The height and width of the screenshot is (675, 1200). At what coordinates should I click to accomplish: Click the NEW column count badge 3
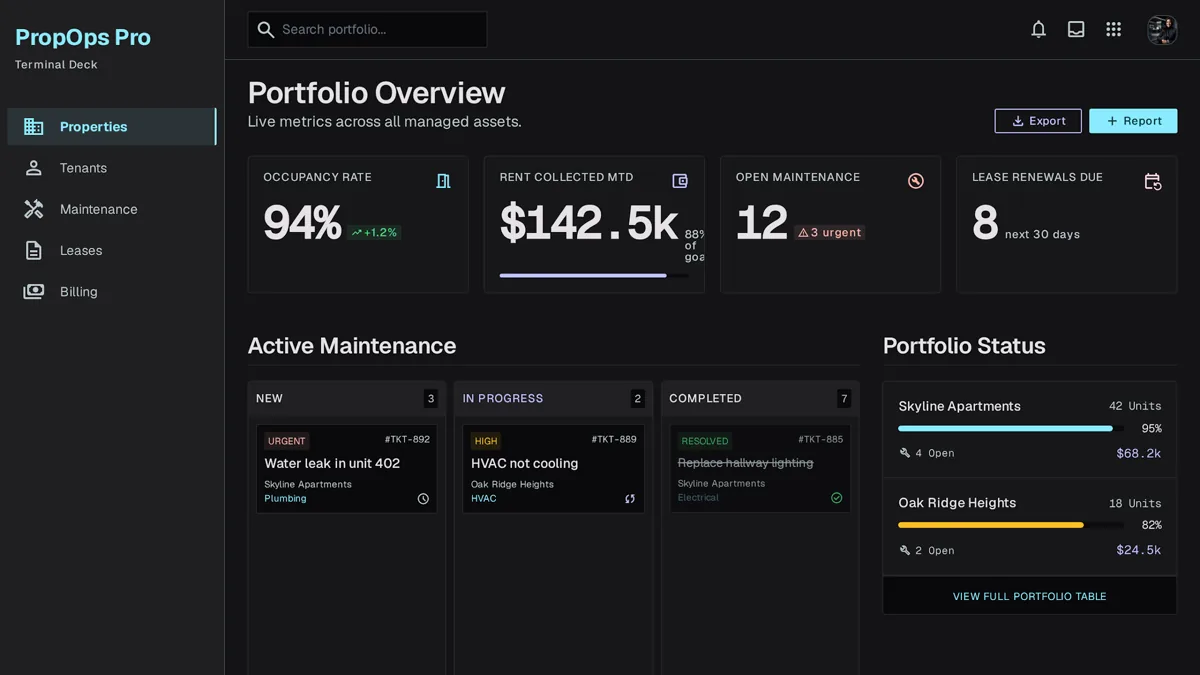tap(431, 398)
